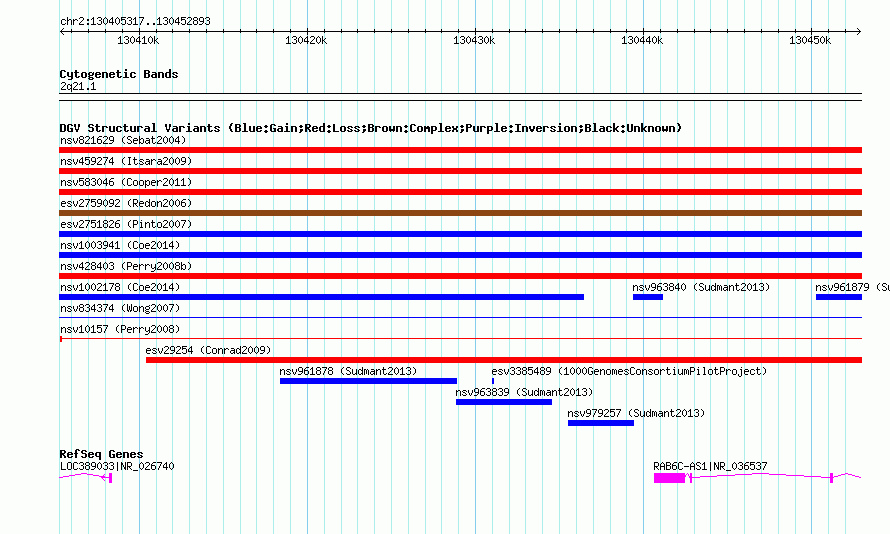Screen dimensions: 890x534
Task: Click the nsv1003941 (Coe2014) label
Action: tap(120, 245)
